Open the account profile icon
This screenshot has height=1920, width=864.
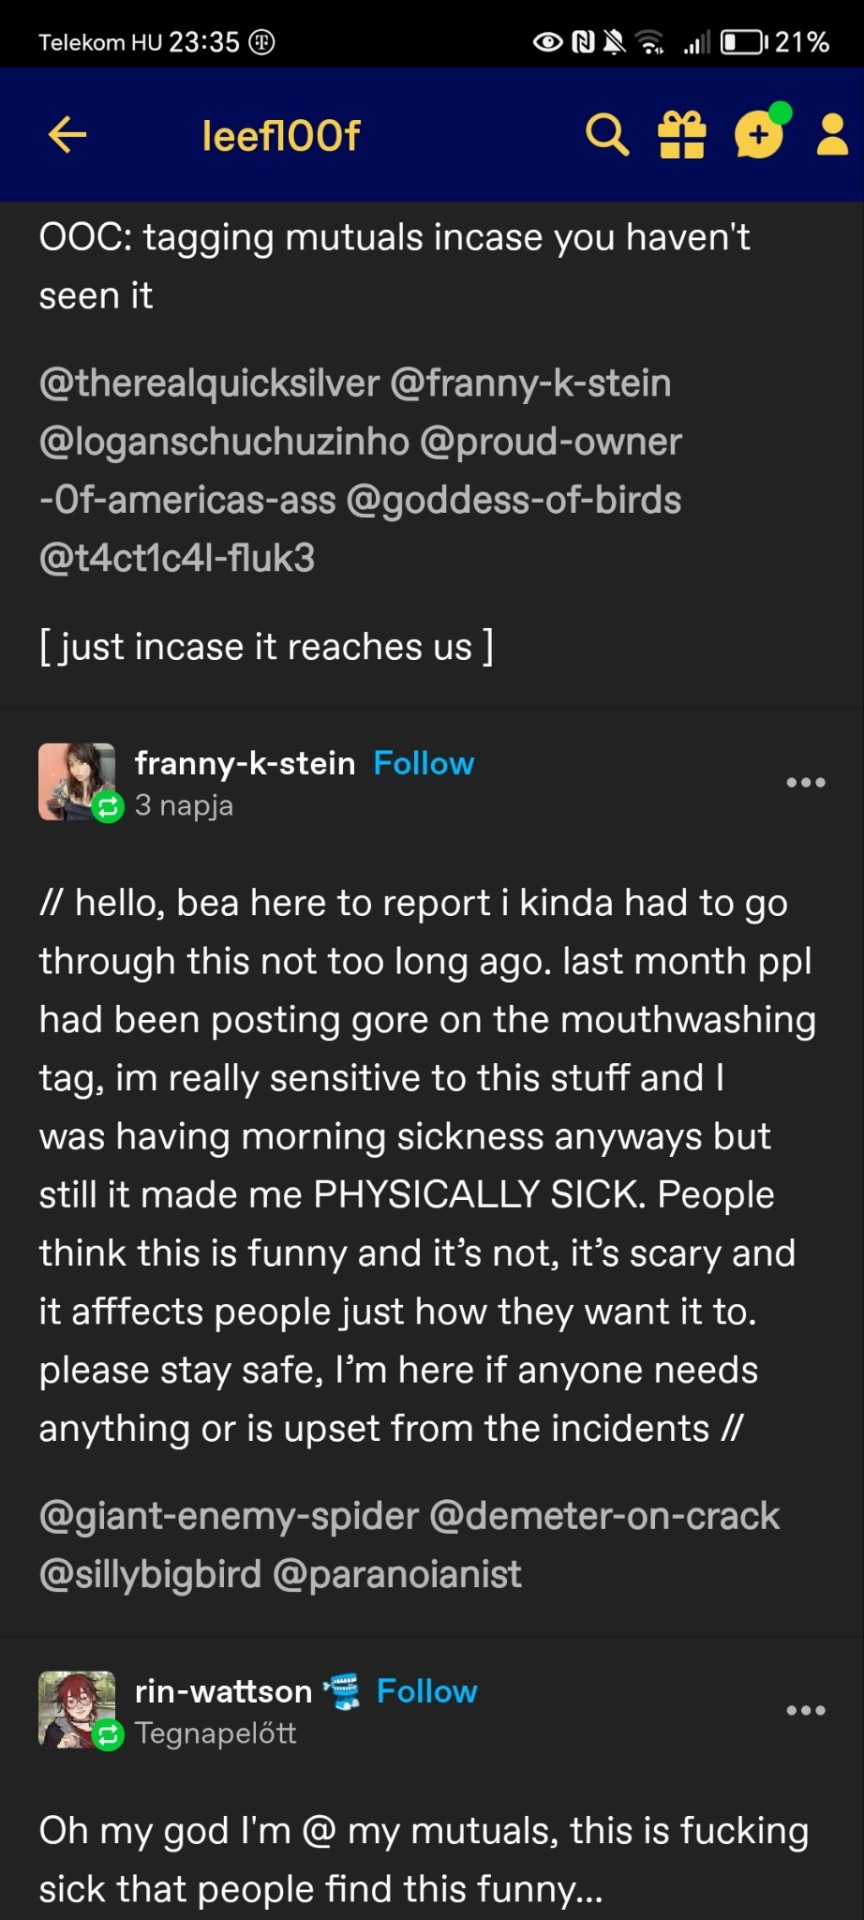(x=832, y=135)
